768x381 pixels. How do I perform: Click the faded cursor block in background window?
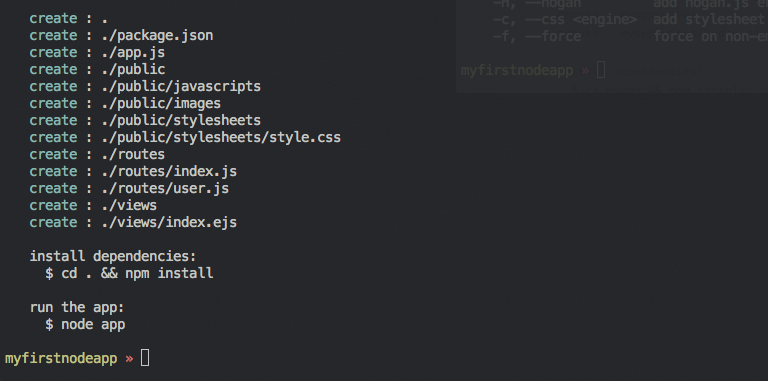(601, 71)
